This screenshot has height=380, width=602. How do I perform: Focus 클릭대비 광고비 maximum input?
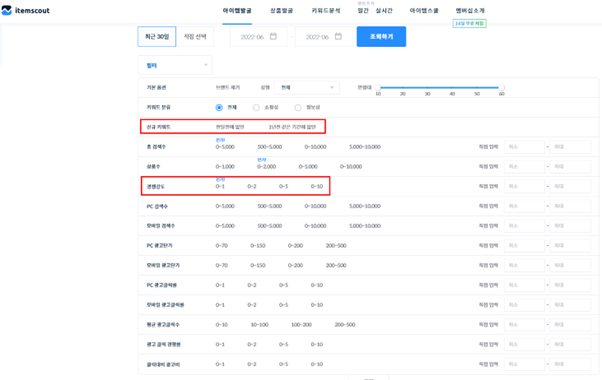[x=571, y=364]
